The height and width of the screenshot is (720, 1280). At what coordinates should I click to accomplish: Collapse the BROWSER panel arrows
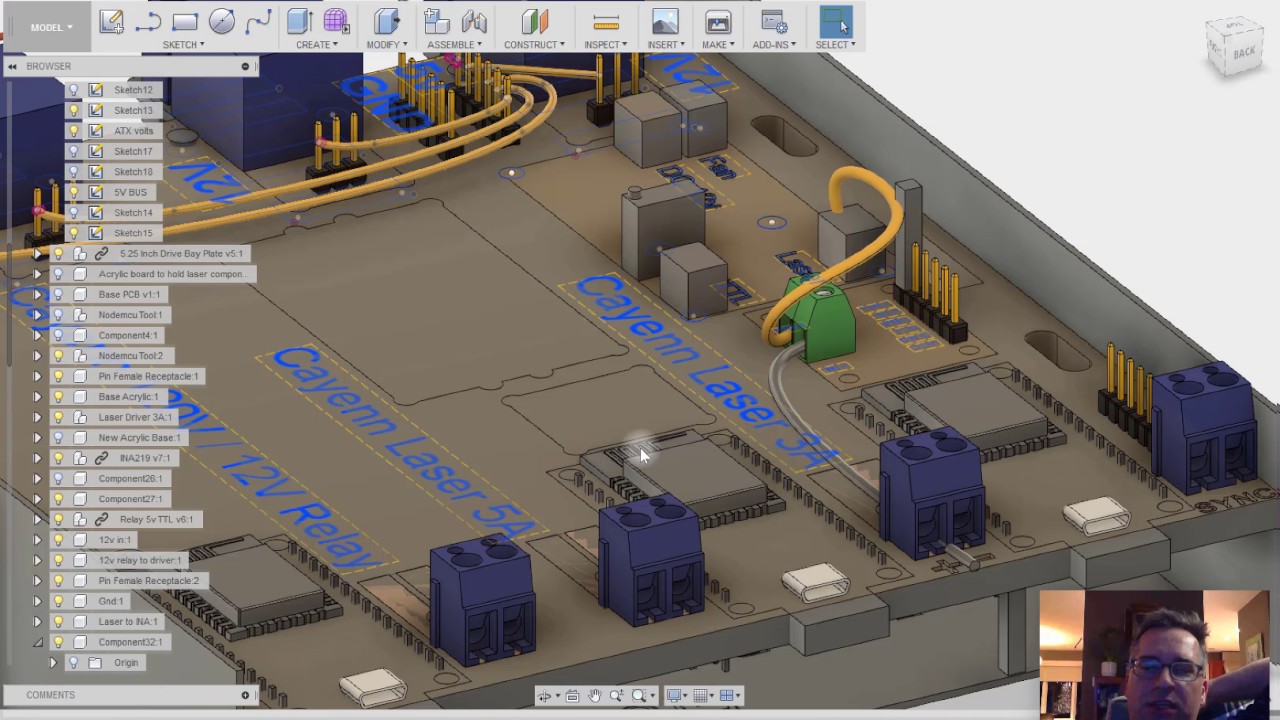(x=12, y=66)
